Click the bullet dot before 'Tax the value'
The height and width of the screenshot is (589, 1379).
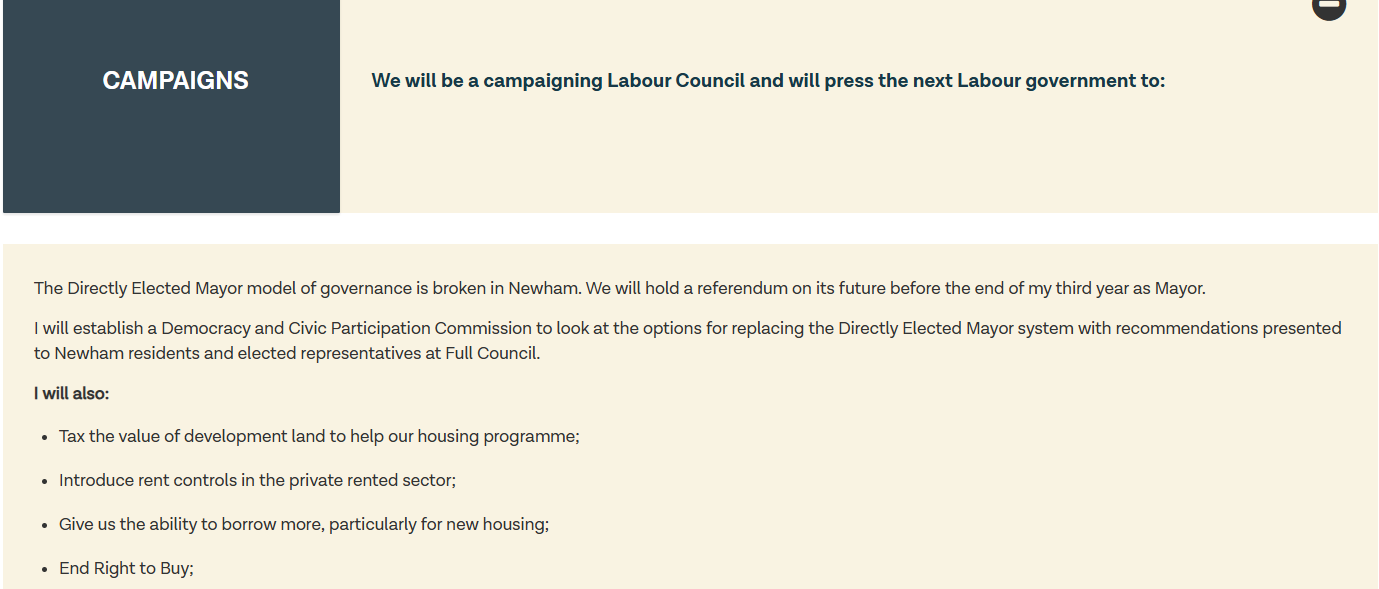[x=45, y=438]
